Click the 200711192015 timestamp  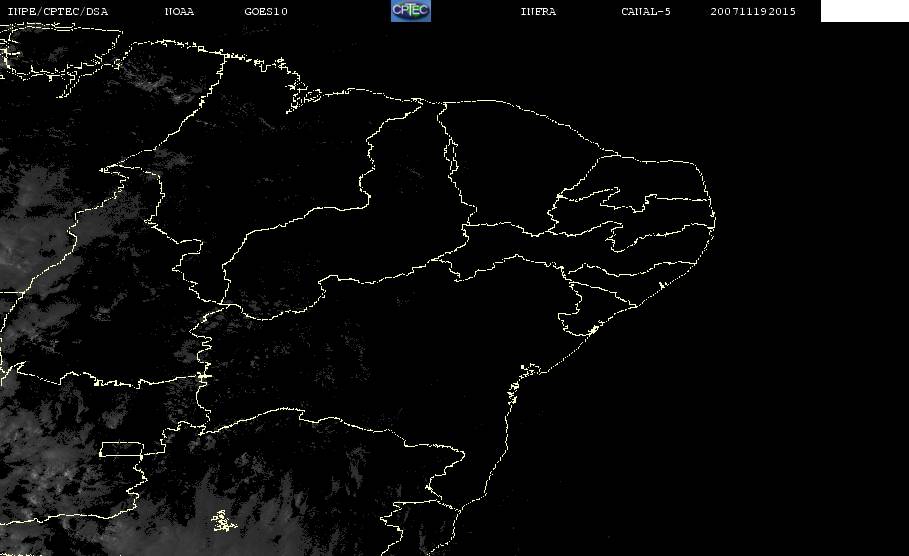753,11
